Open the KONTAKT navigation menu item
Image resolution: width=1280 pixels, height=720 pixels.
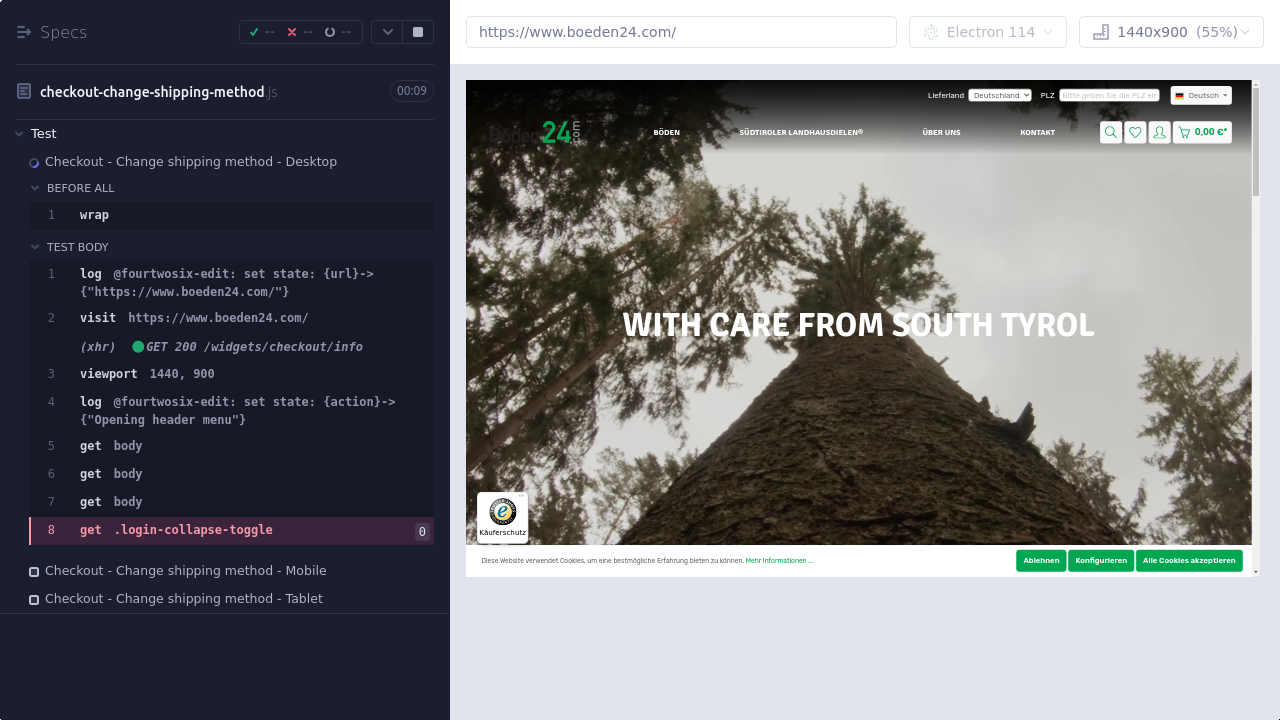1037,132
